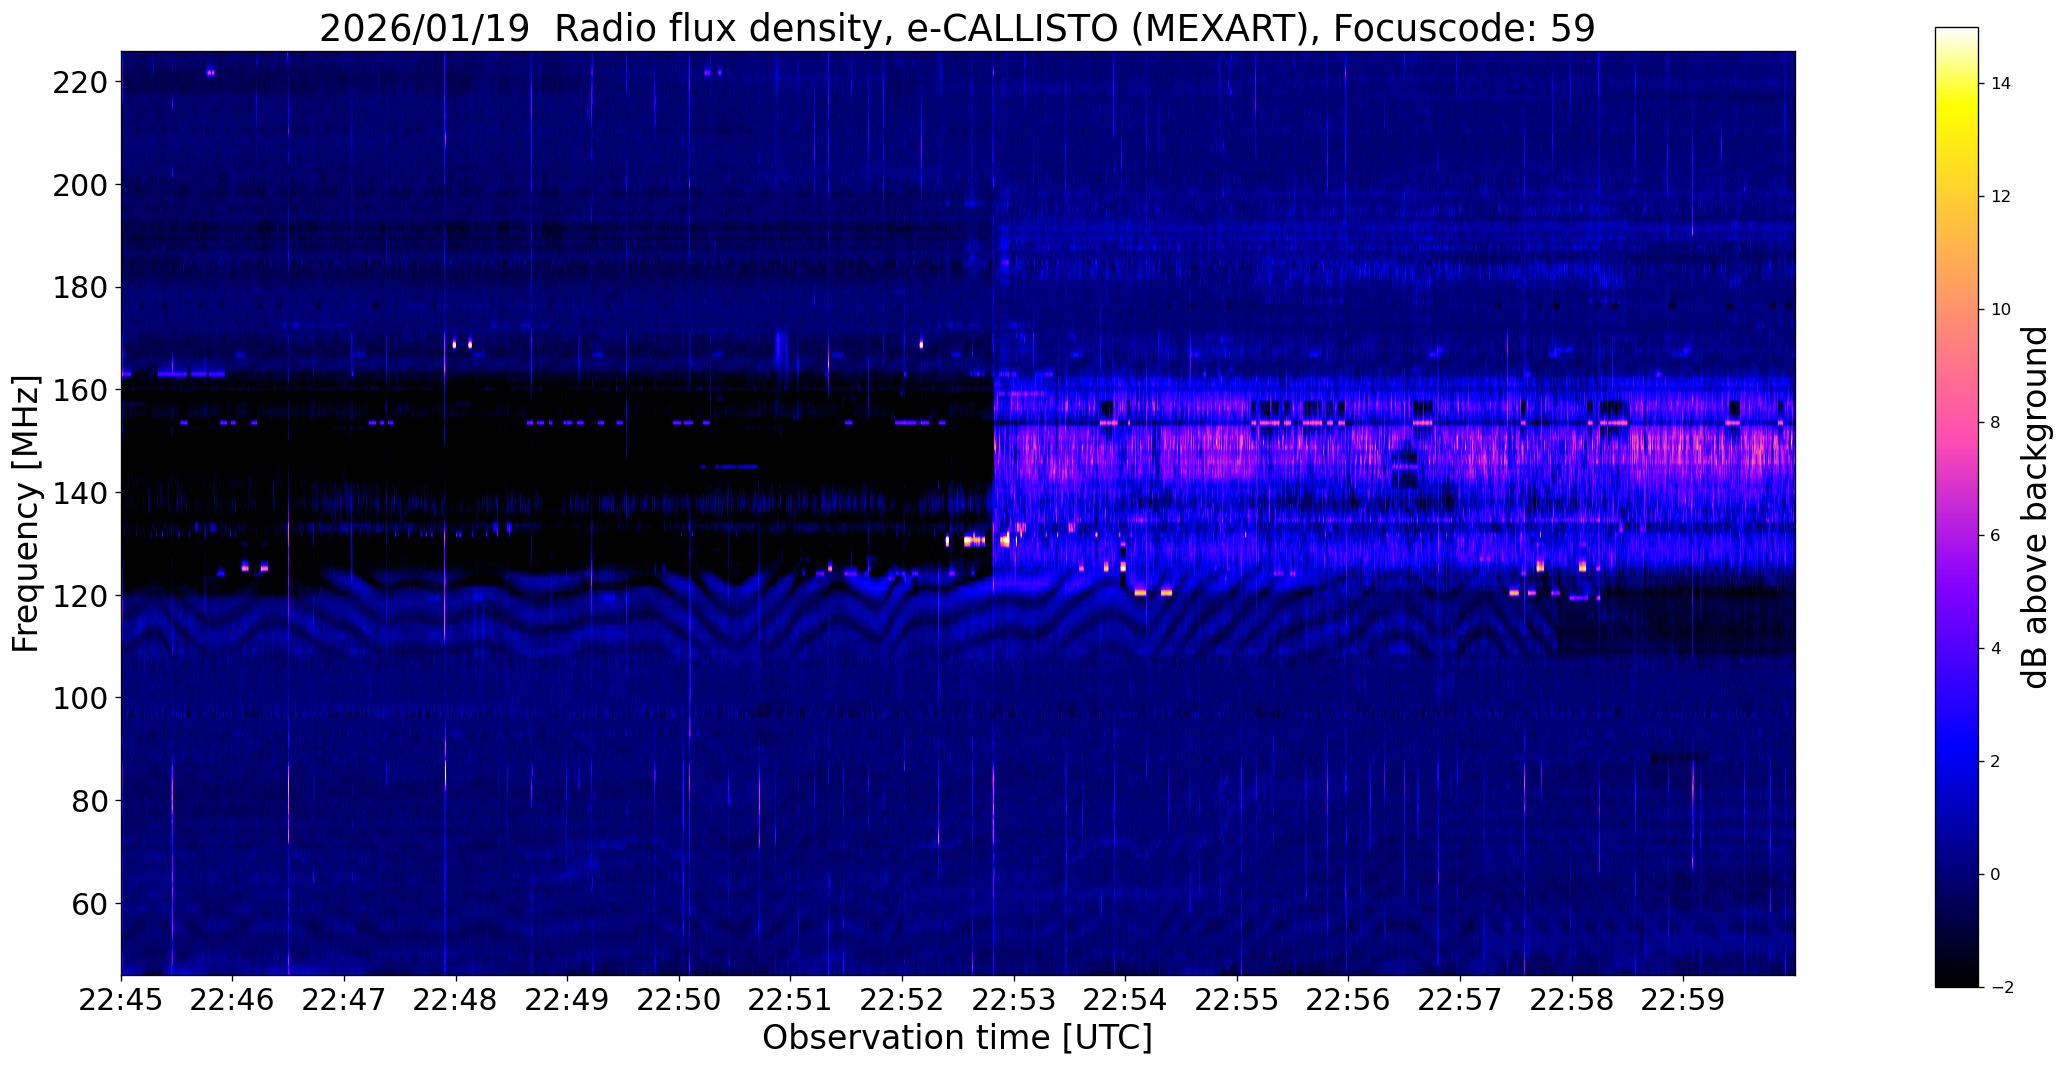
Task: Click the 'Observation time [UTC]' x-axis label
Action: (957, 1038)
